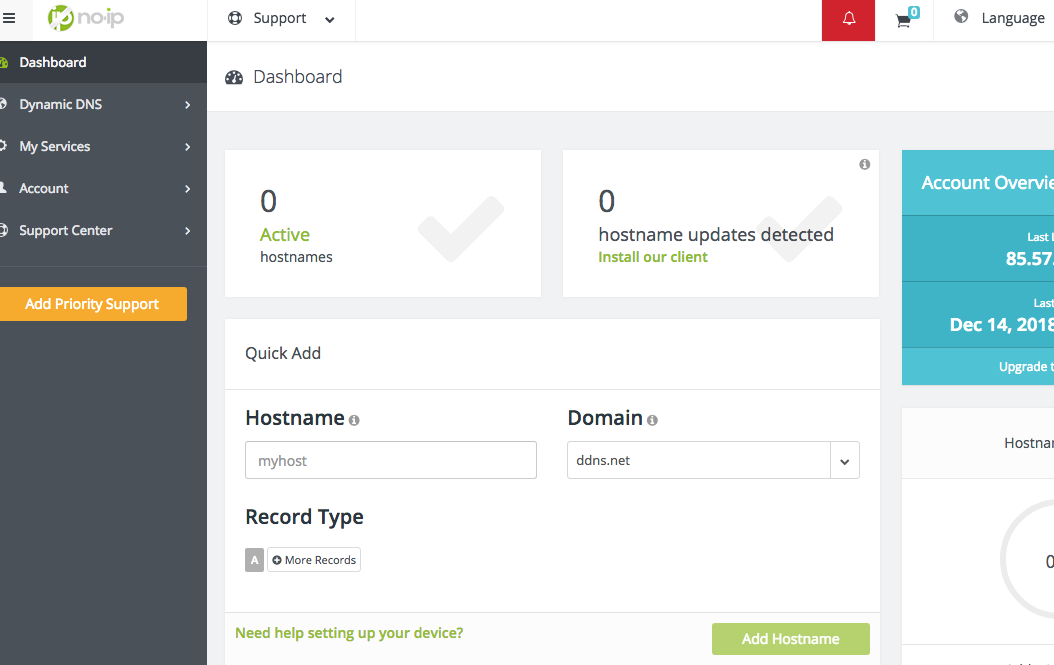
Task: Open the Install our client link
Action: pos(652,257)
